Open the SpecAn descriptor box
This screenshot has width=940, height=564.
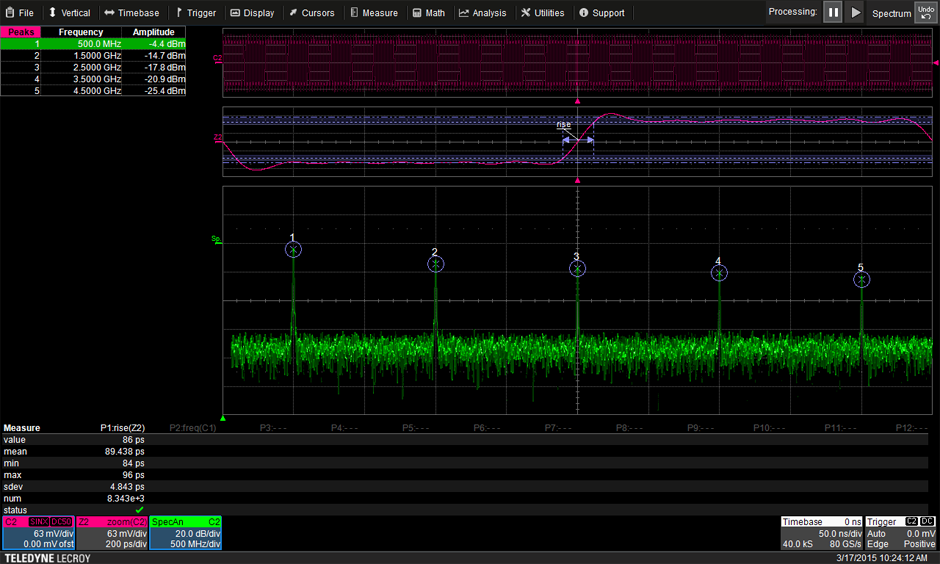click(186, 533)
